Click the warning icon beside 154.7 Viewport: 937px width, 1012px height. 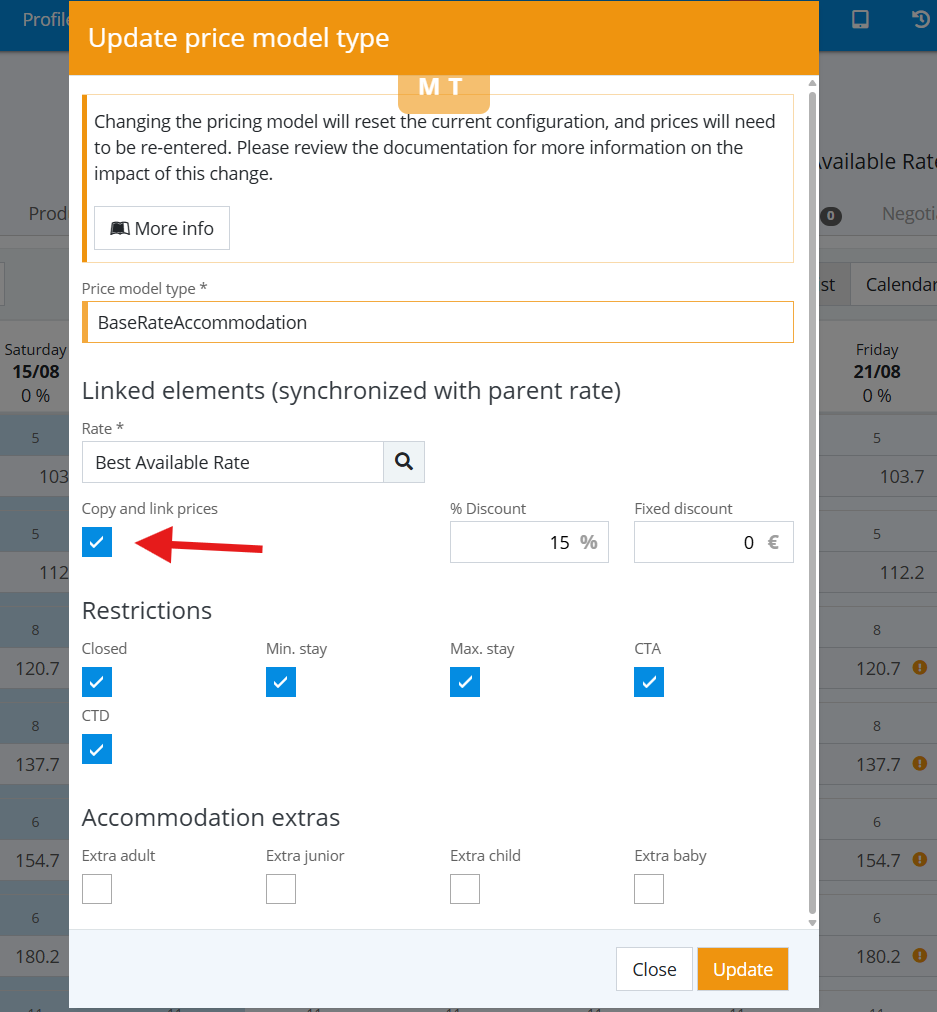(920, 860)
